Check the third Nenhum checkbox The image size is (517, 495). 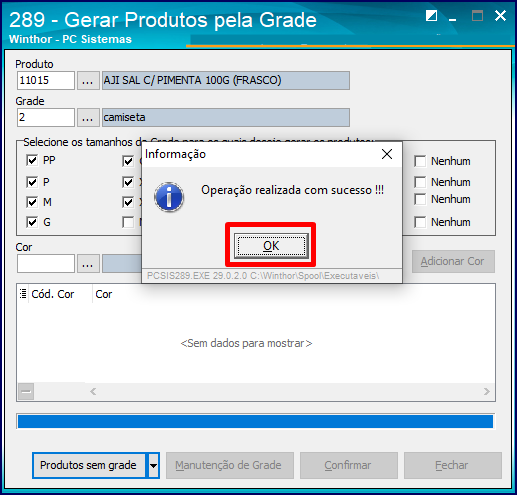(x=420, y=199)
